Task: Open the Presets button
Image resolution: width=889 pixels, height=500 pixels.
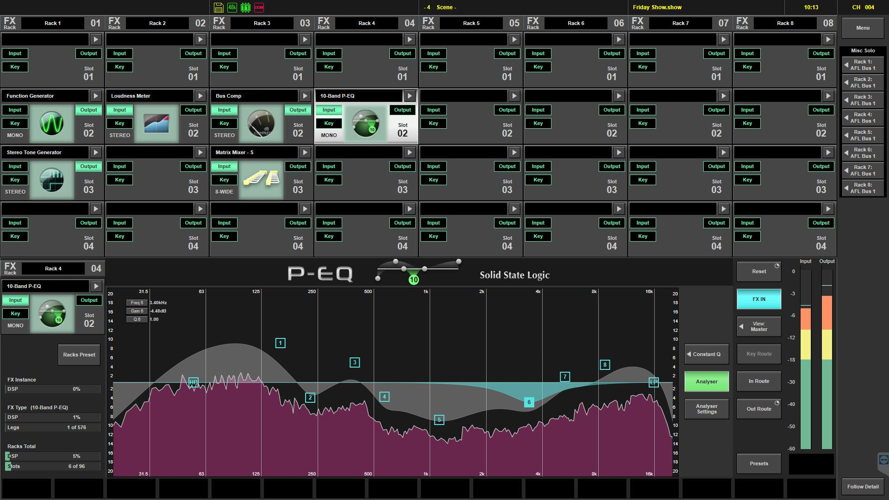Action: (x=759, y=464)
